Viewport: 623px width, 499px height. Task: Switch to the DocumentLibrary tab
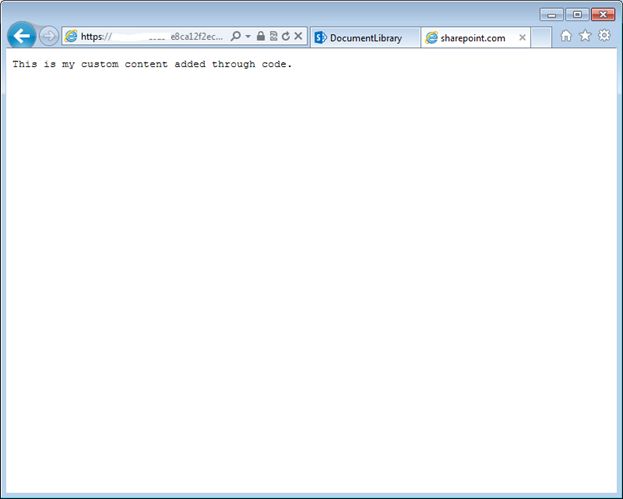pos(365,38)
